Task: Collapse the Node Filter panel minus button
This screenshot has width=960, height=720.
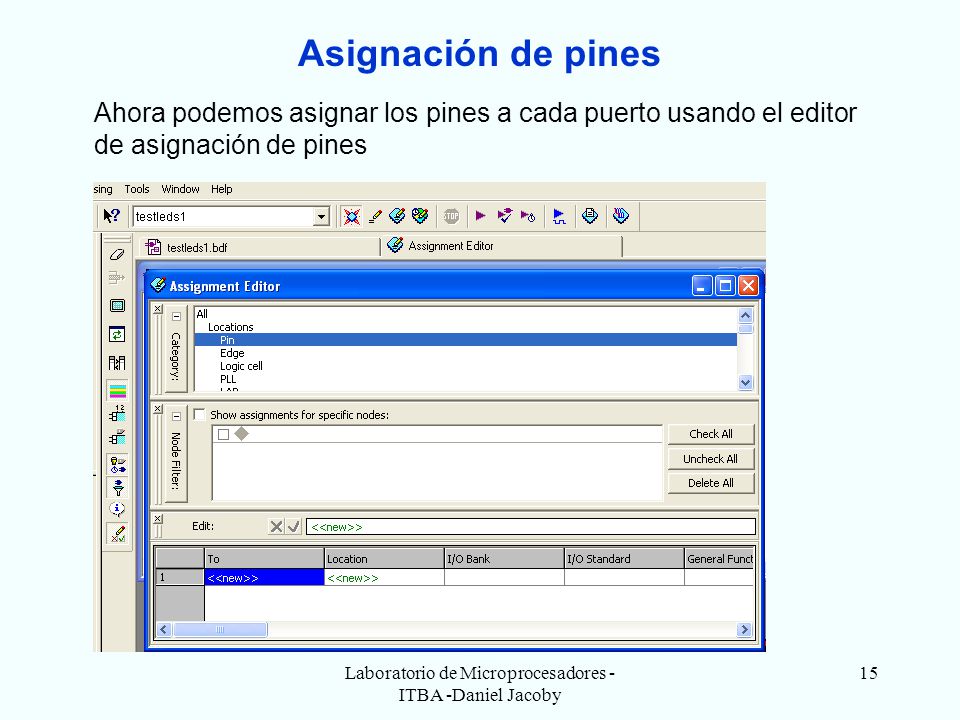Action: [176, 416]
